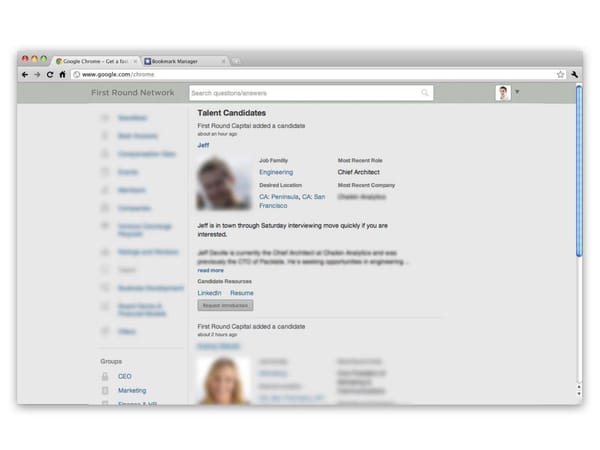This screenshot has width=600, height=450.
Task: Open the user profile dropdown arrow
Action: (517, 93)
